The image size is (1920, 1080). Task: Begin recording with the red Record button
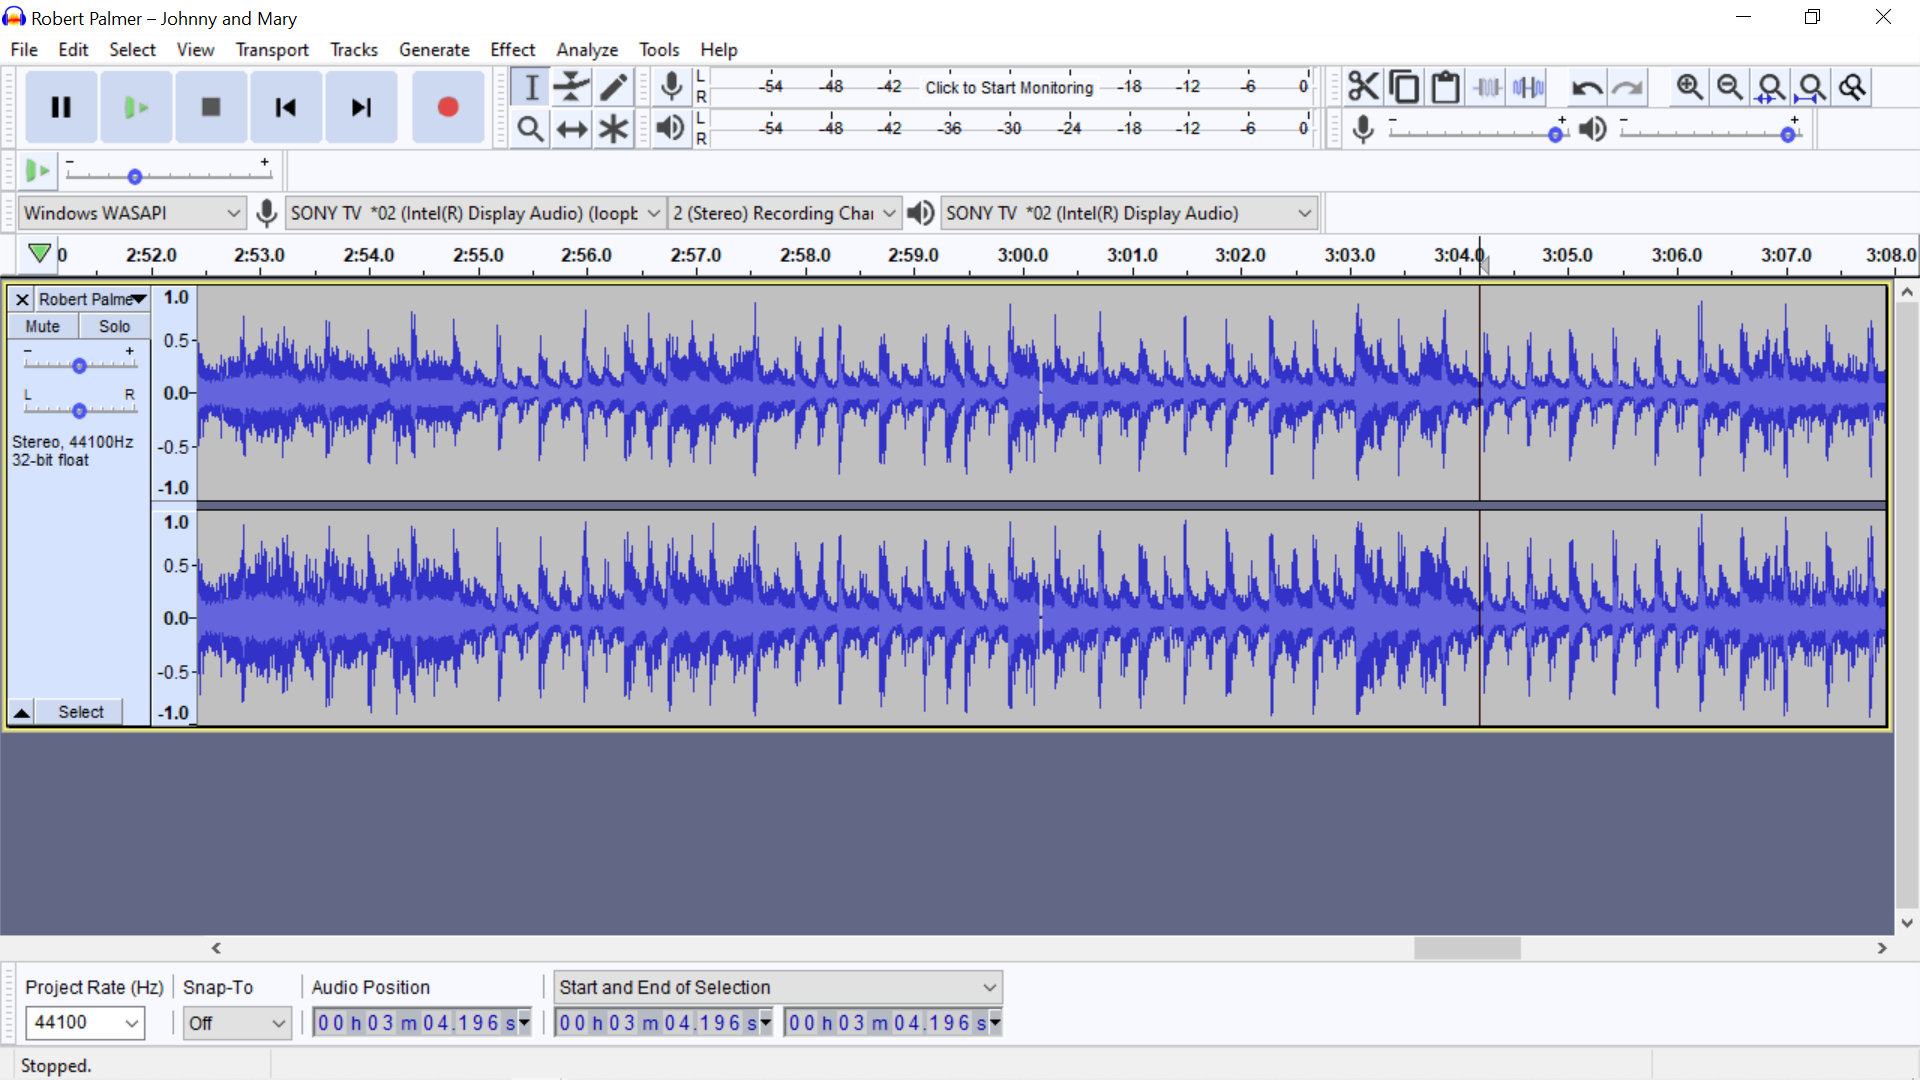tap(448, 107)
